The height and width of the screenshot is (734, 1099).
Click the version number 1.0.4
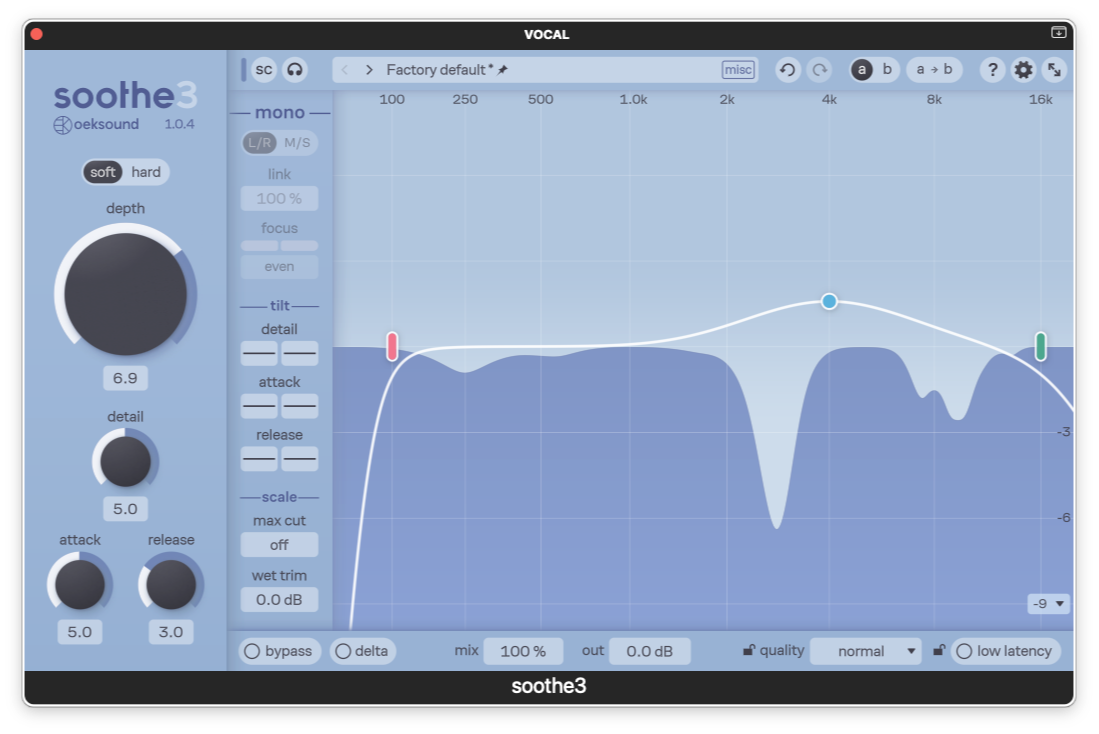(x=179, y=124)
